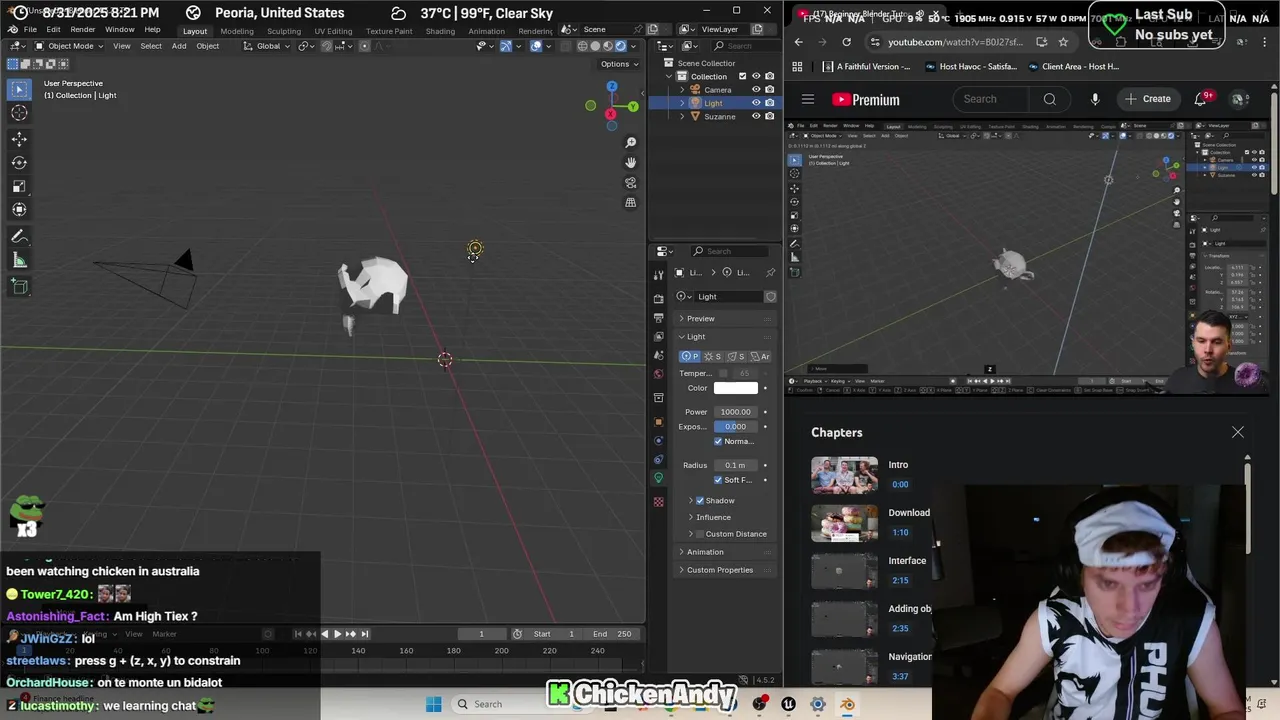
Task: Switch to rendered viewport shading
Action: 620,46
